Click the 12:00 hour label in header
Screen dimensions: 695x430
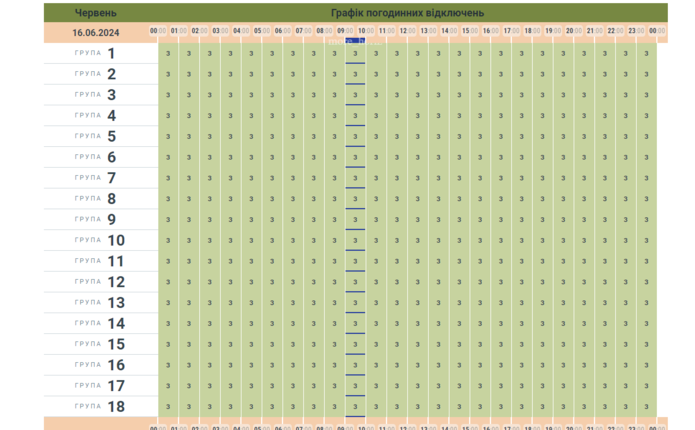tap(407, 32)
